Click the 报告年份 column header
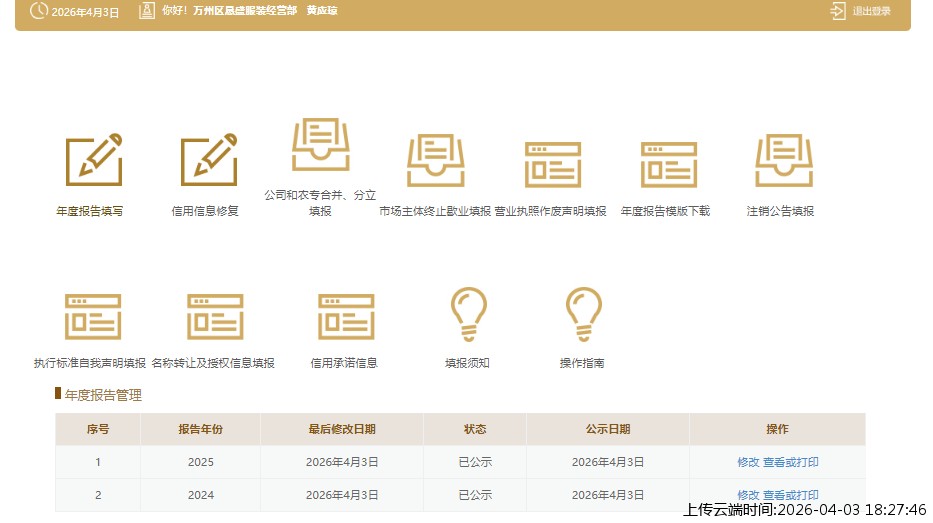The width and height of the screenshot is (933, 523). 200,429
